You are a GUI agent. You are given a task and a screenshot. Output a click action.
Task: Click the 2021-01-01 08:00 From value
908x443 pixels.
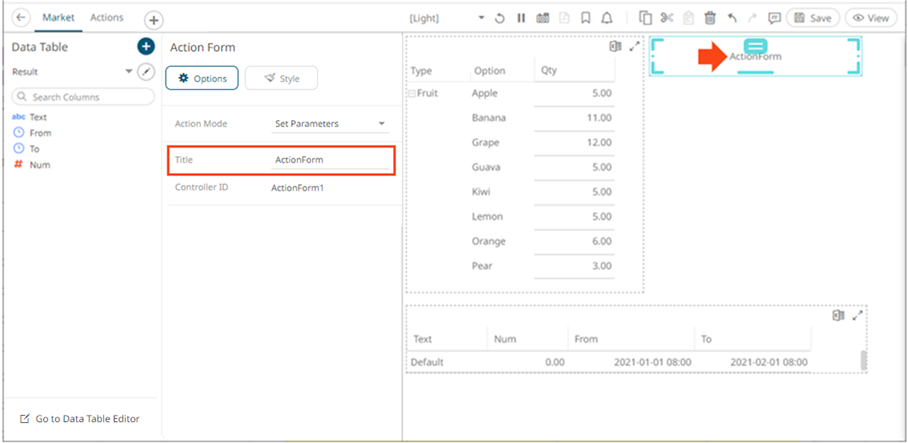[x=653, y=363]
